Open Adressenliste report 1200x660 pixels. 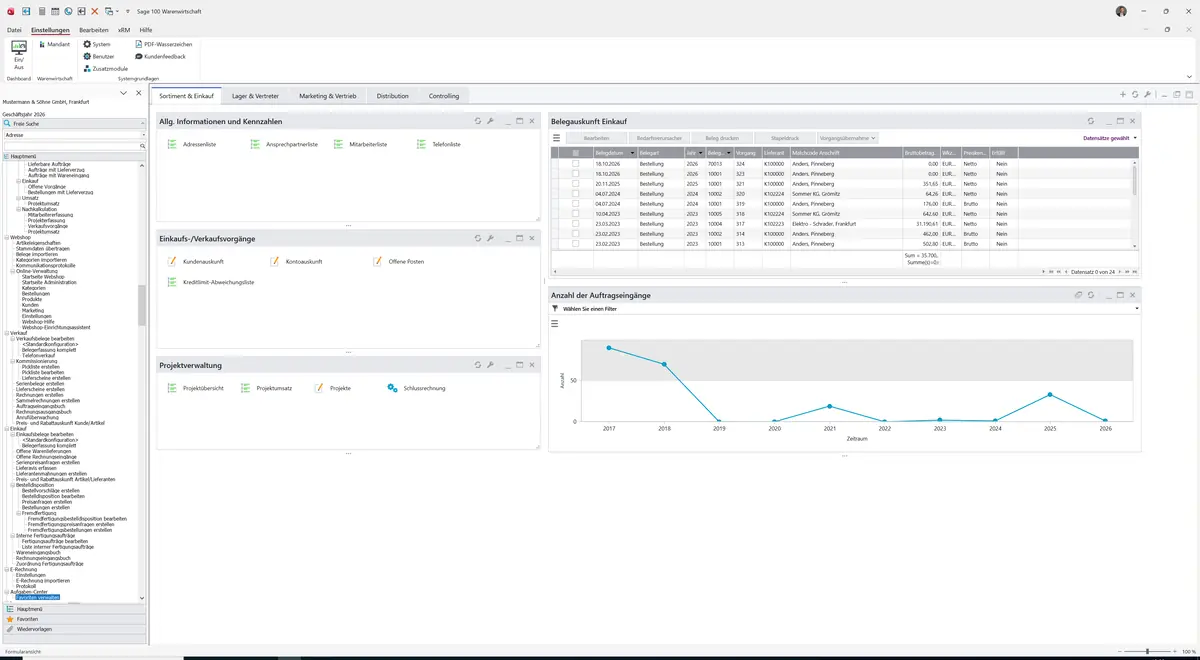192,145
